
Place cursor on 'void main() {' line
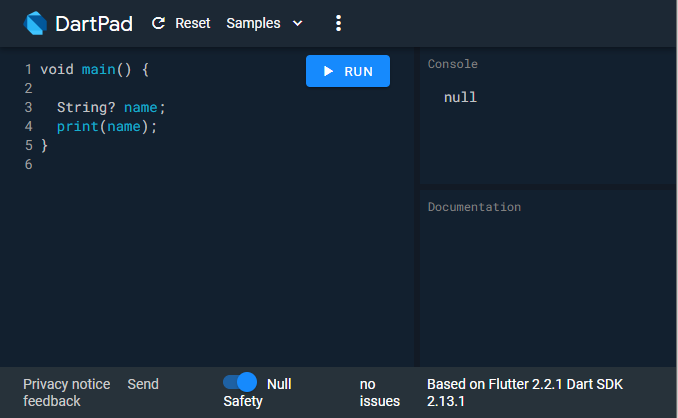(94, 70)
